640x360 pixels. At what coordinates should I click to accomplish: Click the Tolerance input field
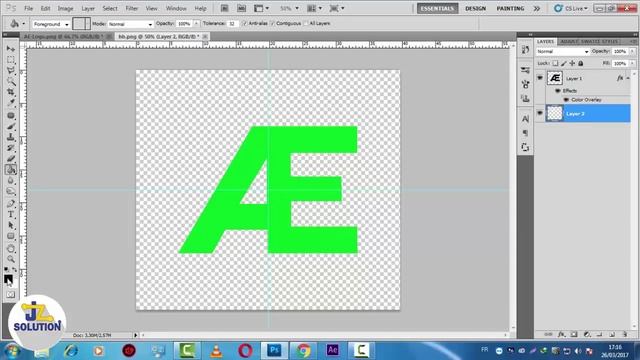[233, 24]
